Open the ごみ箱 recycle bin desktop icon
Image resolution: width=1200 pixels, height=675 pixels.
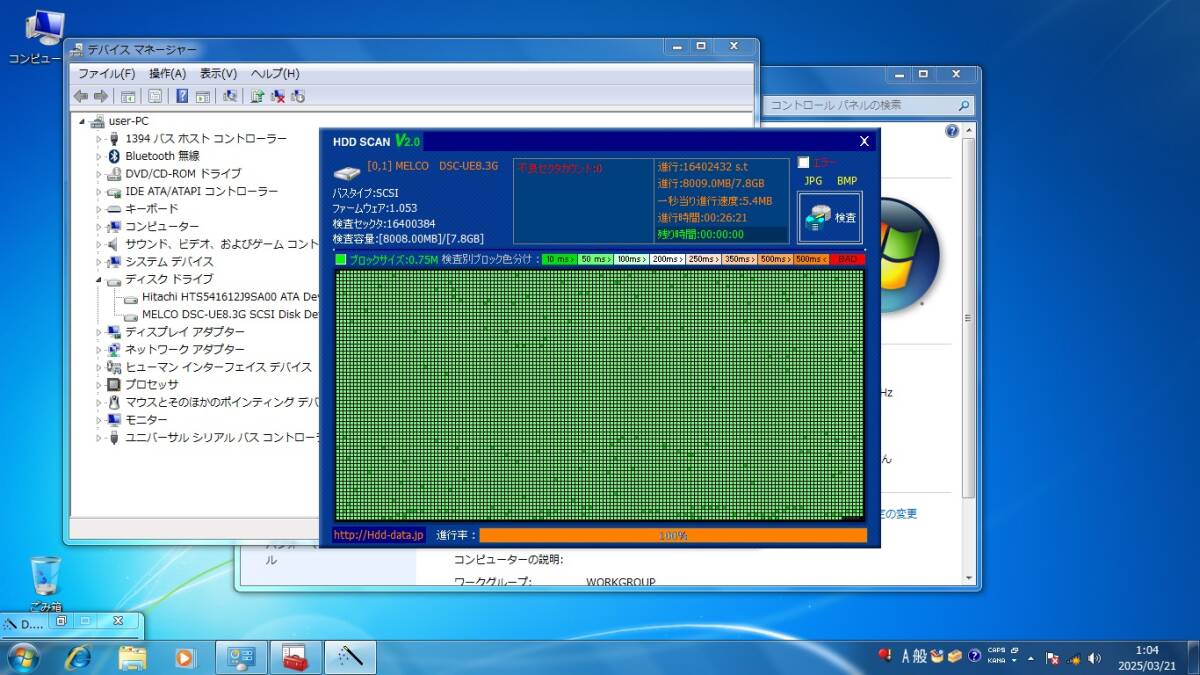point(45,585)
